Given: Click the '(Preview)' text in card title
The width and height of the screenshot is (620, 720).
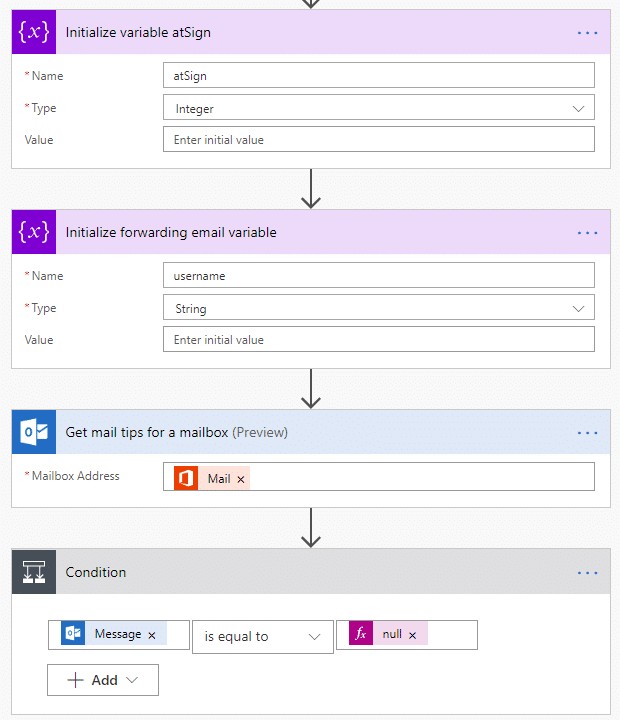Looking at the screenshot, I should [x=260, y=433].
